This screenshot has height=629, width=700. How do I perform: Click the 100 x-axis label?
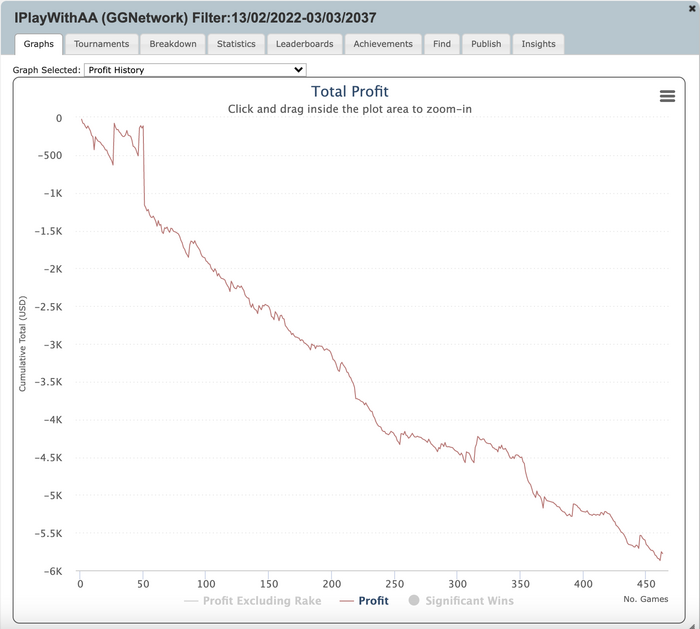(206, 584)
